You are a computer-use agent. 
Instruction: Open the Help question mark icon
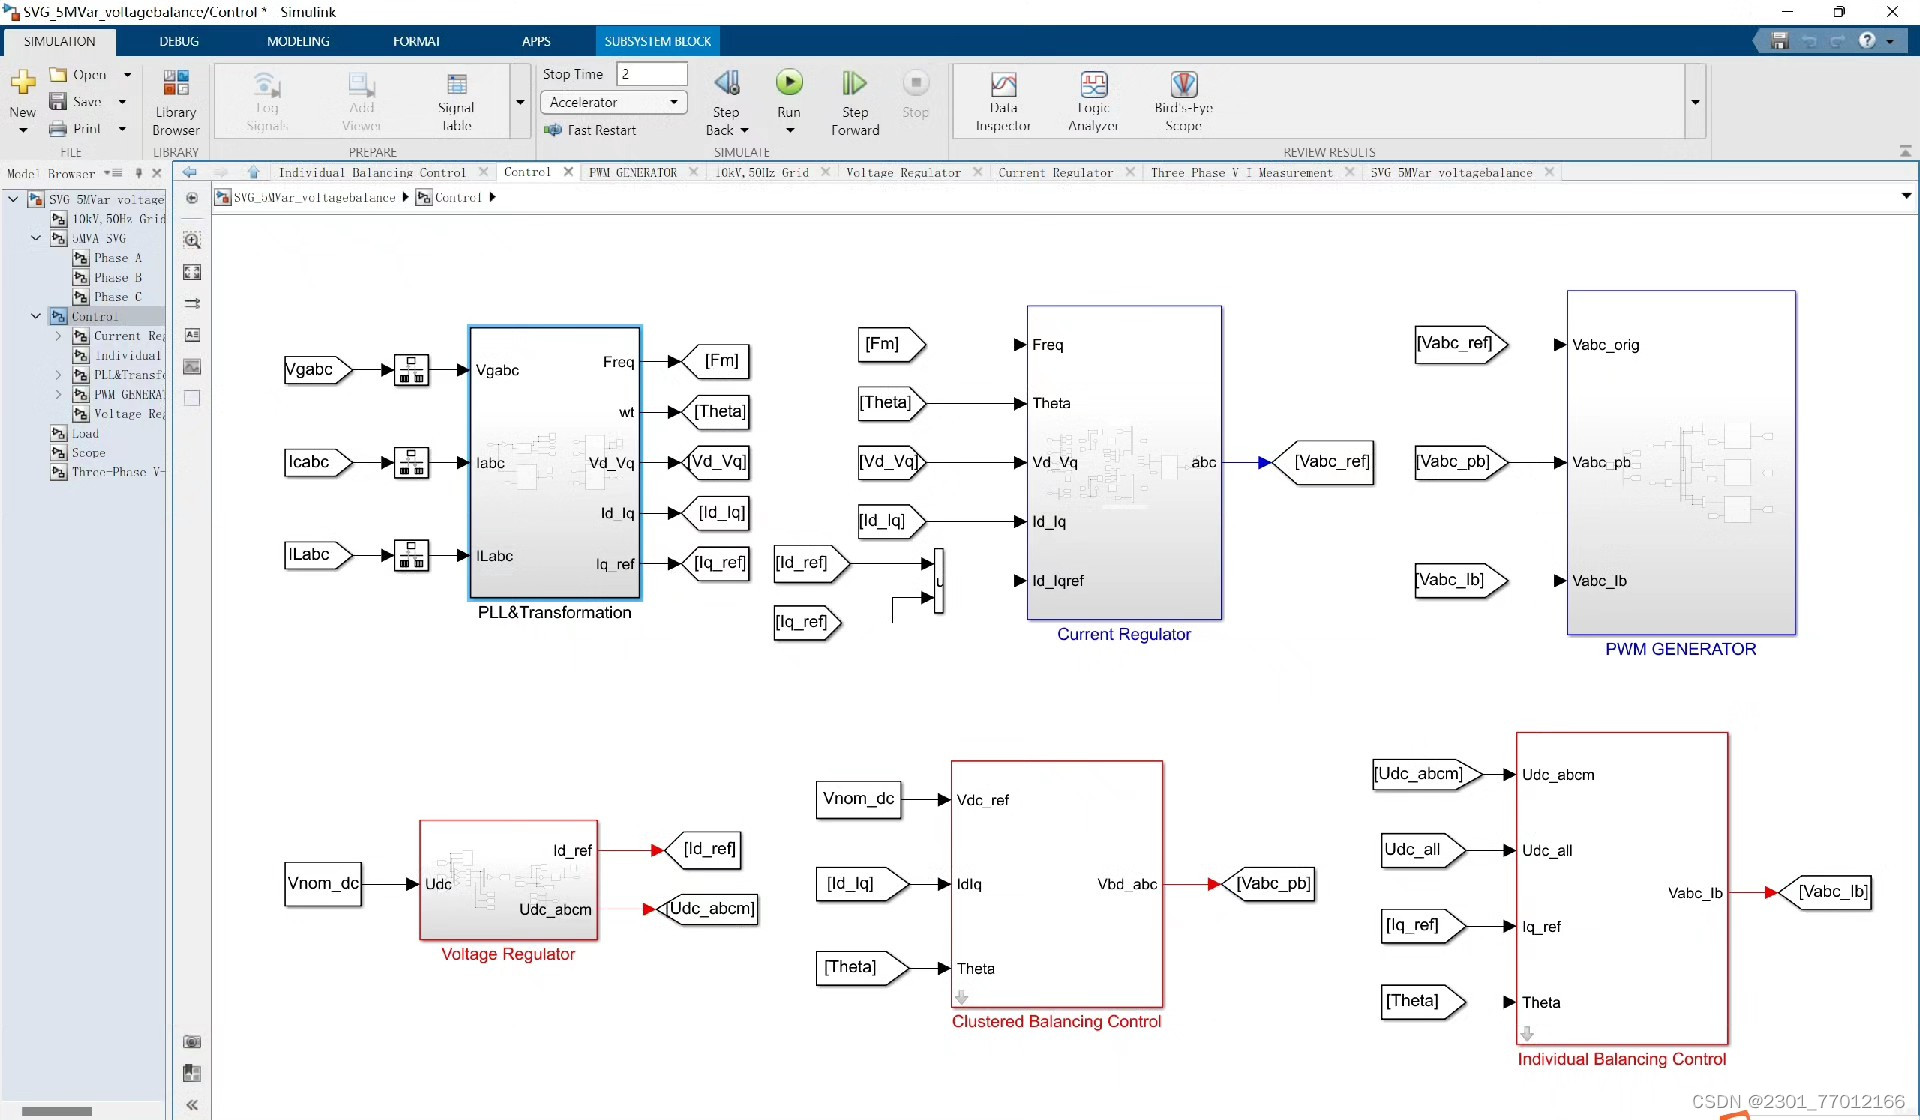pos(1867,41)
